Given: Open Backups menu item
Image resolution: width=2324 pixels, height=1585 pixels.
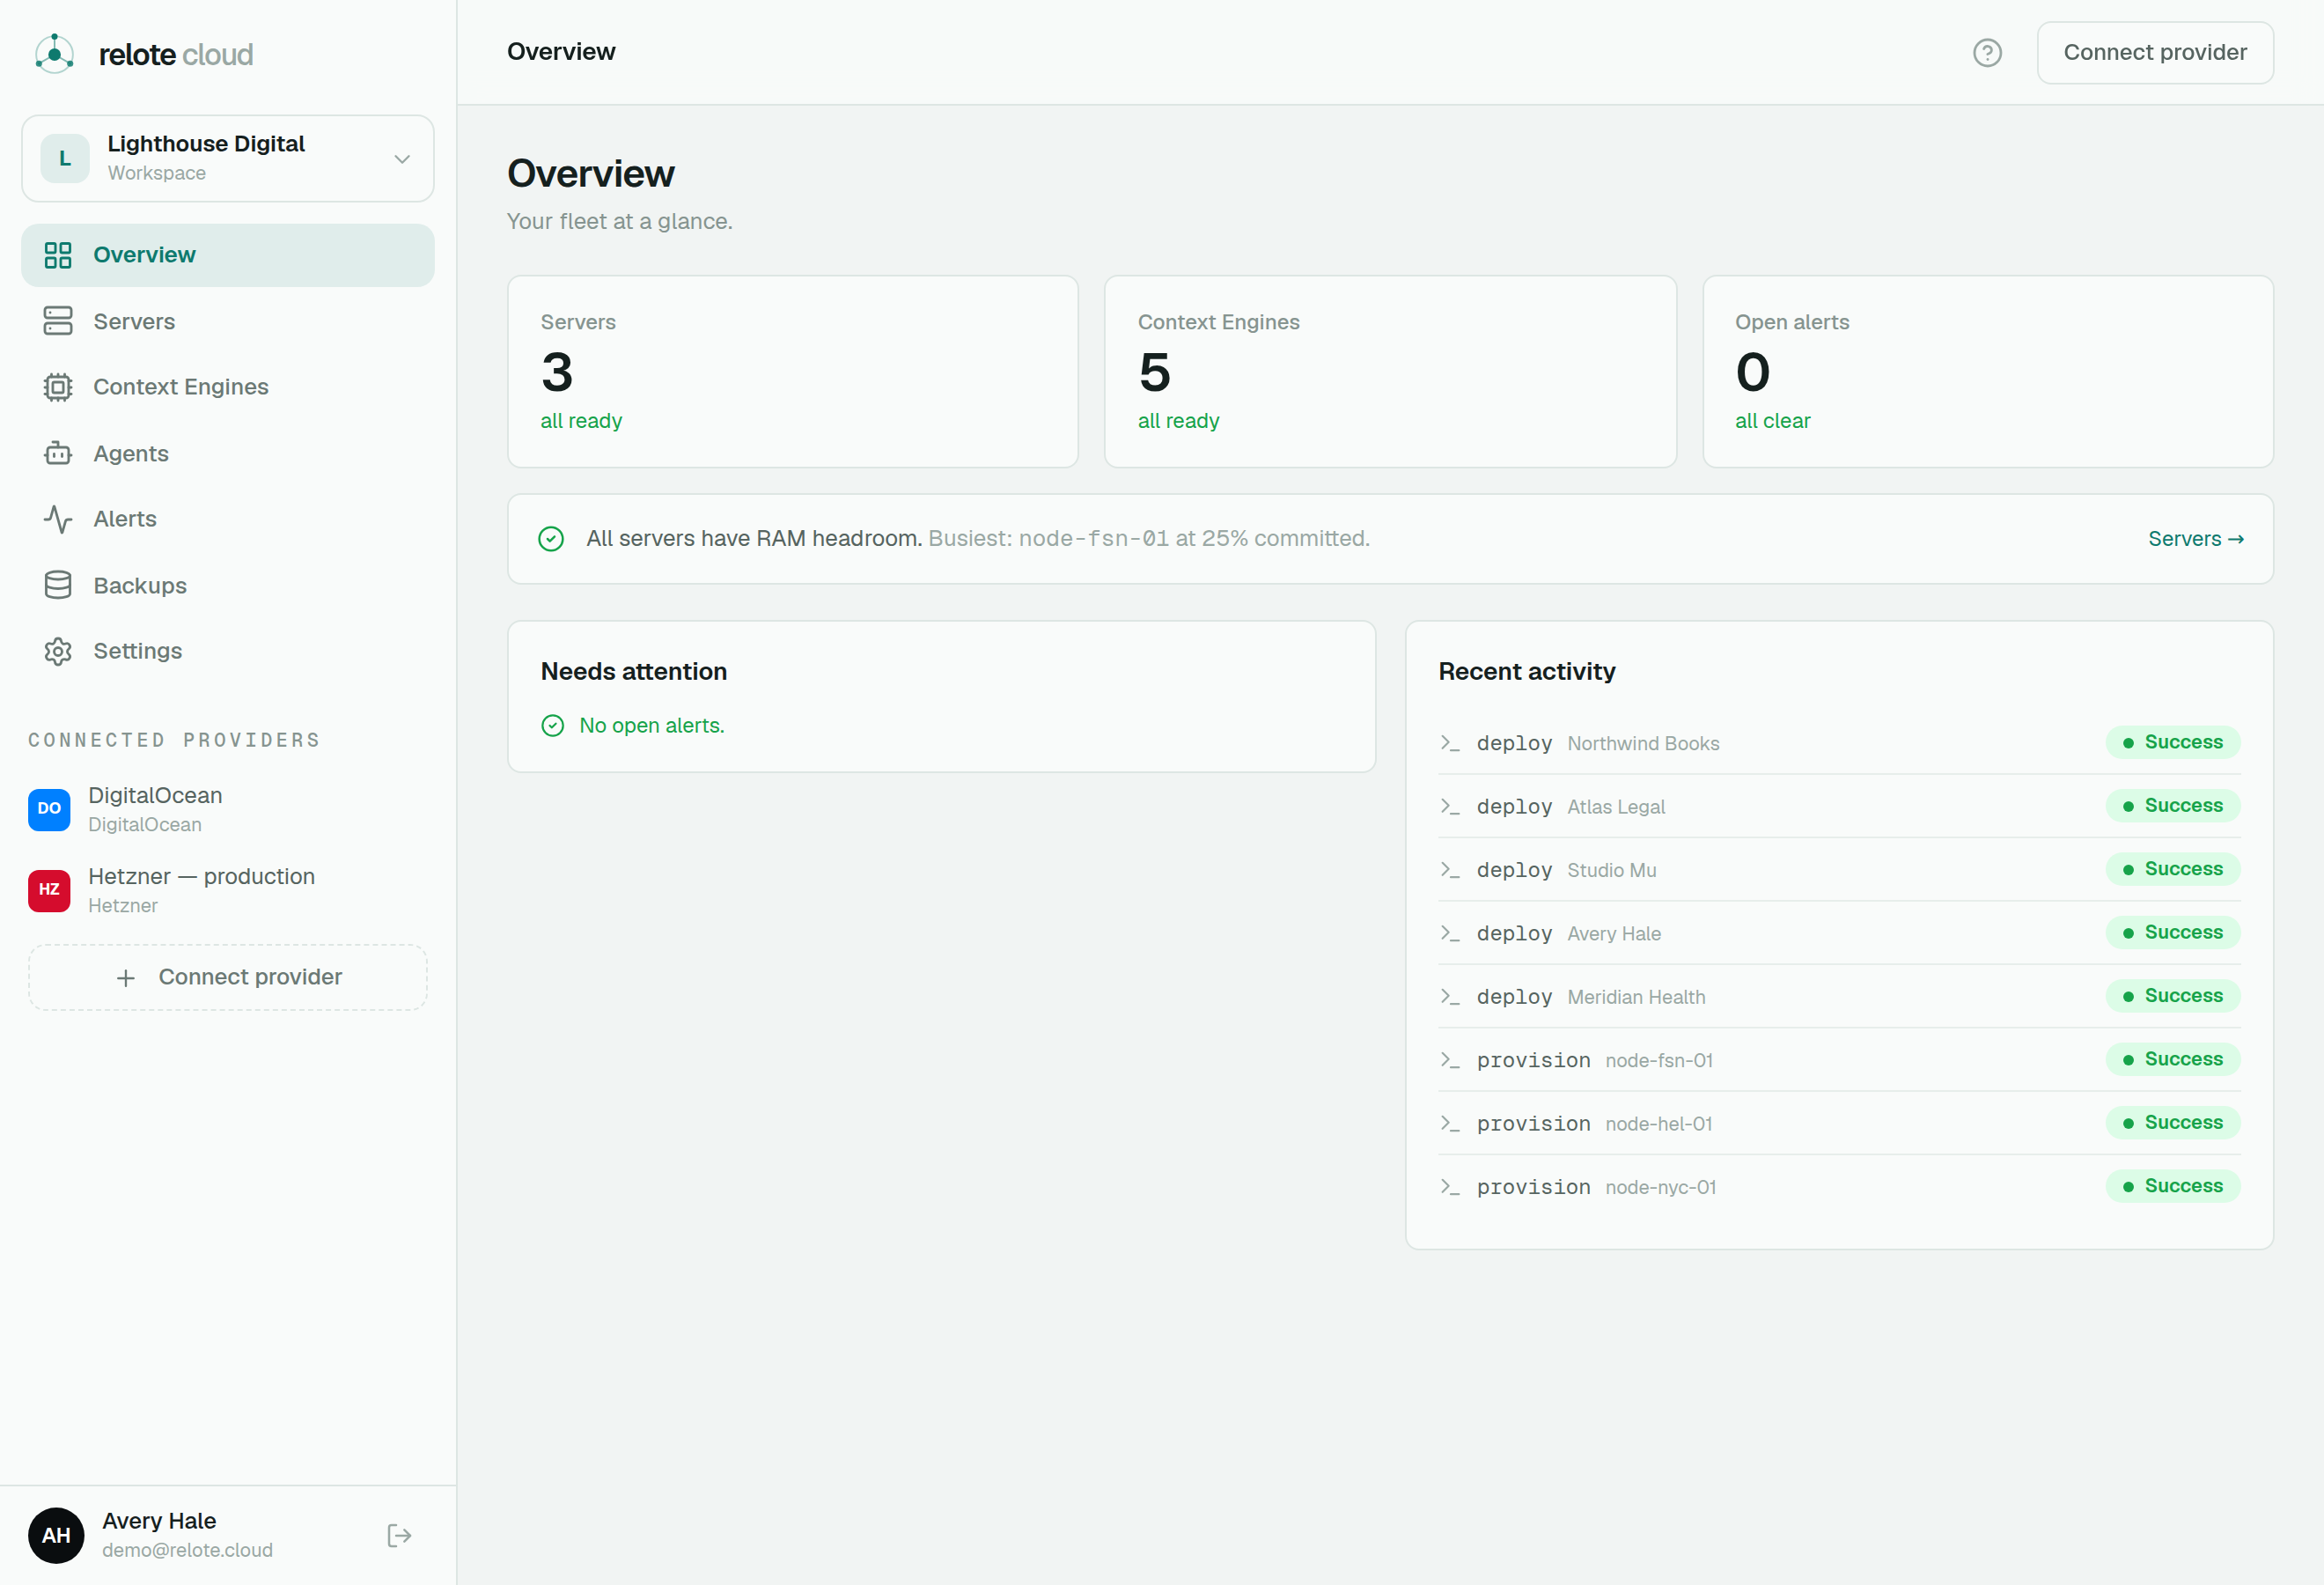Looking at the screenshot, I should (x=228, y=585).
